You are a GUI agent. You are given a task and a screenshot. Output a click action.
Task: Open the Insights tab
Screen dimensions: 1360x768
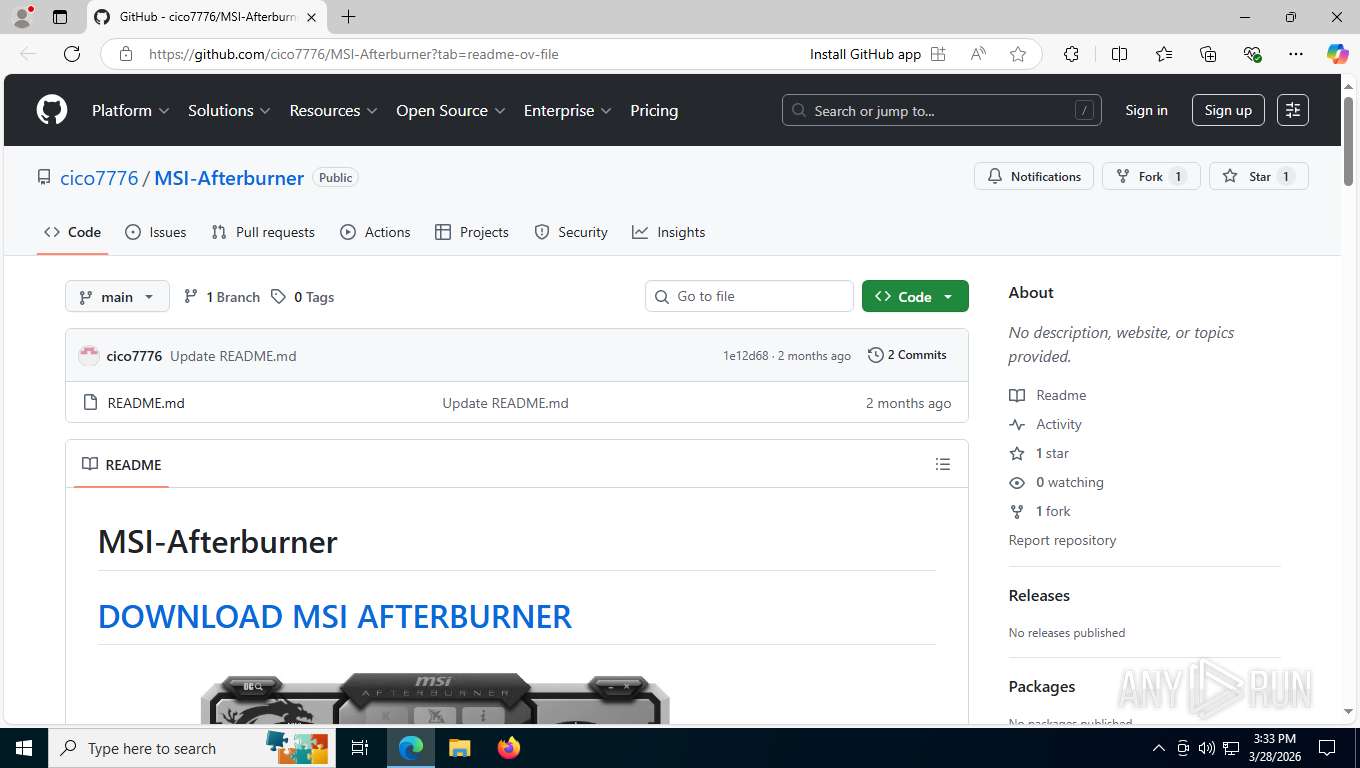668,232
